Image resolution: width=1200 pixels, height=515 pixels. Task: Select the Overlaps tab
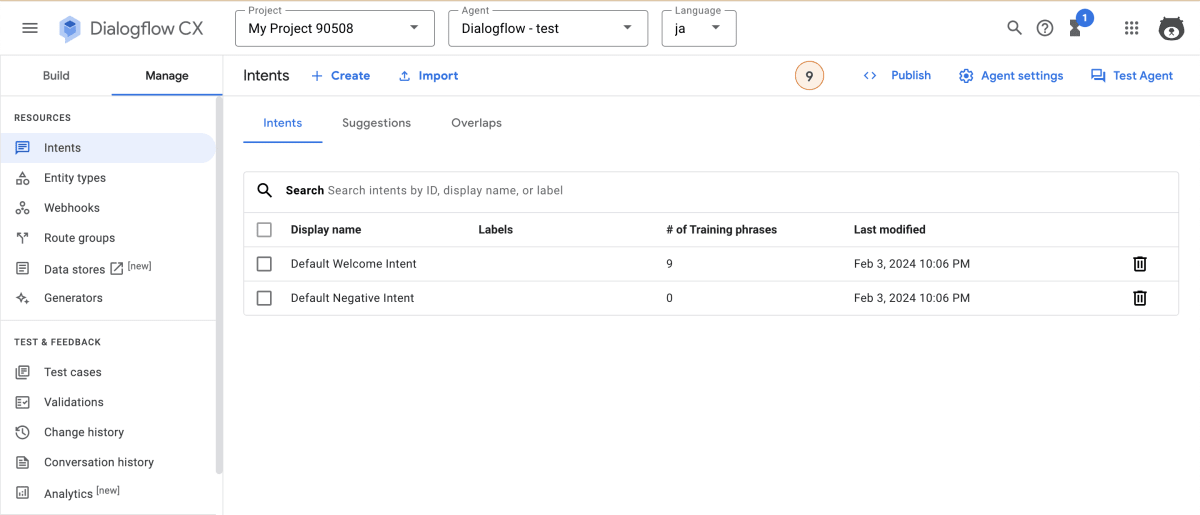[476, 123]
